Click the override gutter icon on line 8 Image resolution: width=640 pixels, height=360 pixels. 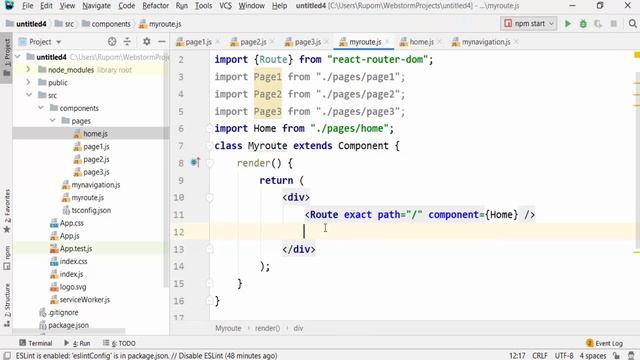[x=195, y=162]
